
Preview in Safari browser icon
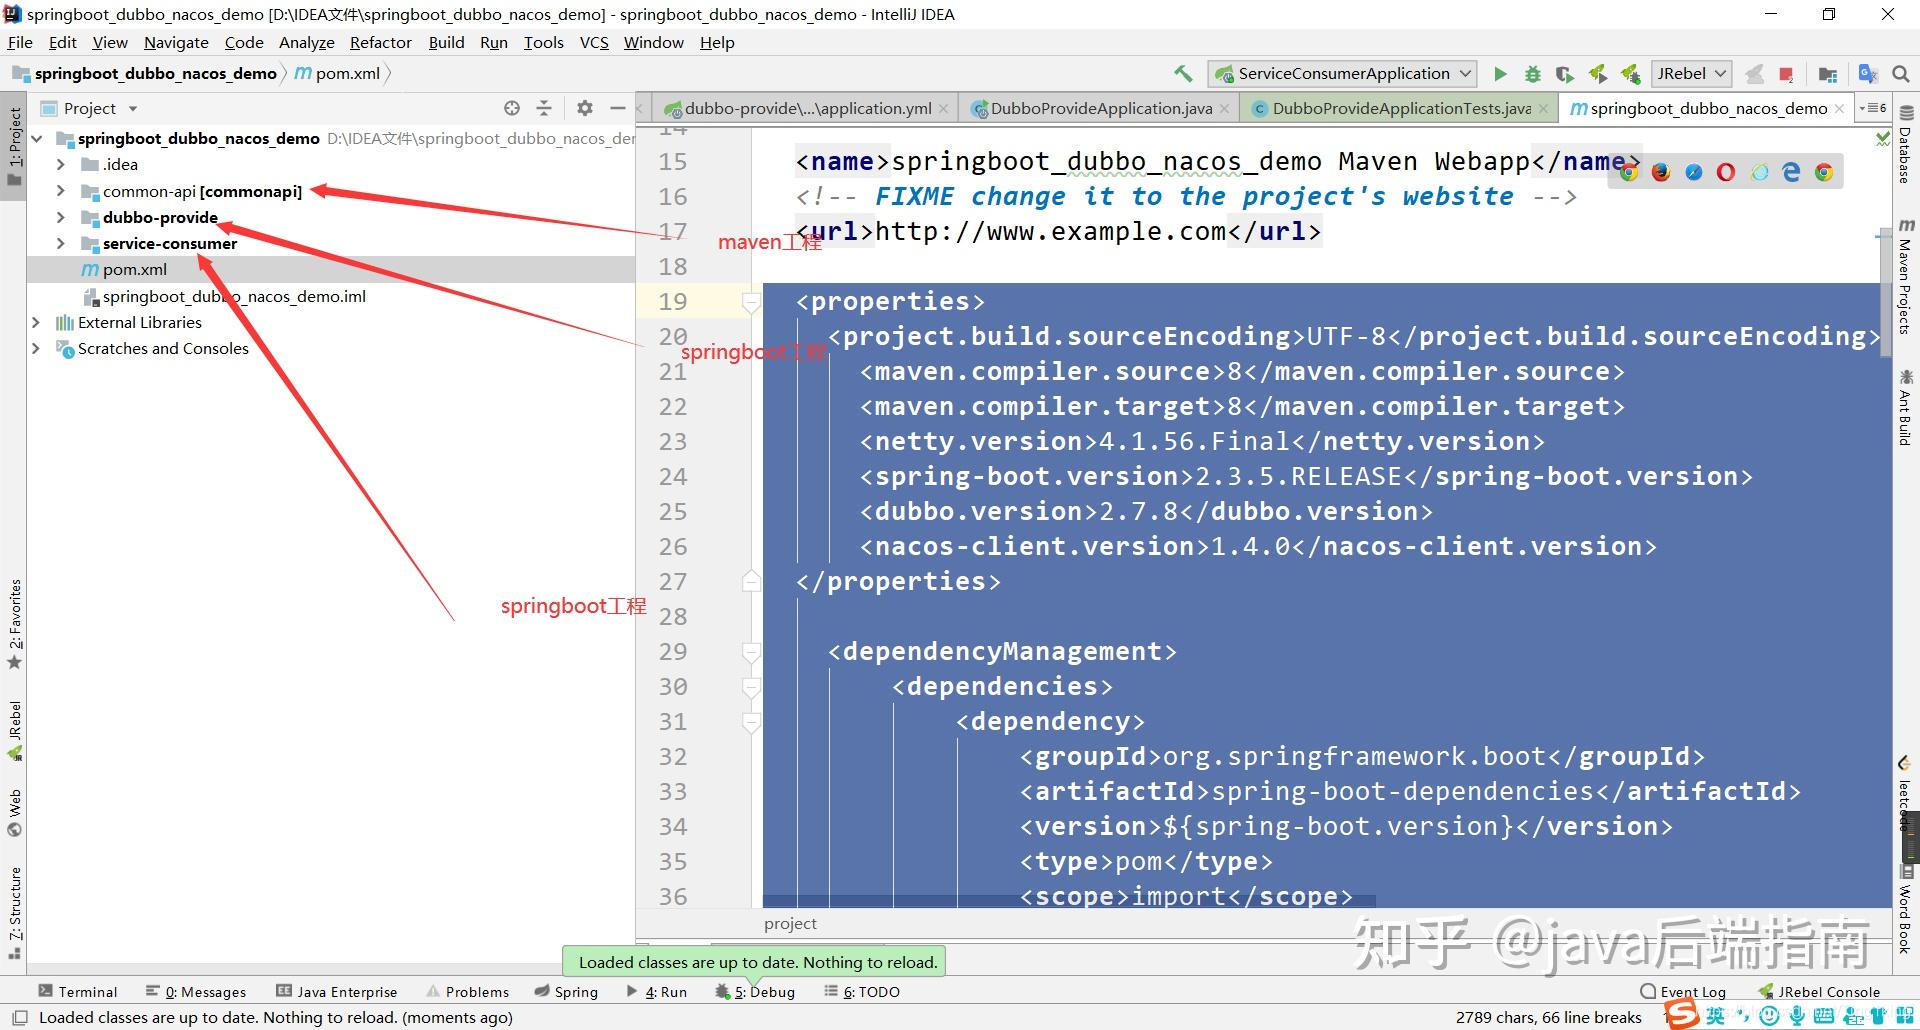1693,172
